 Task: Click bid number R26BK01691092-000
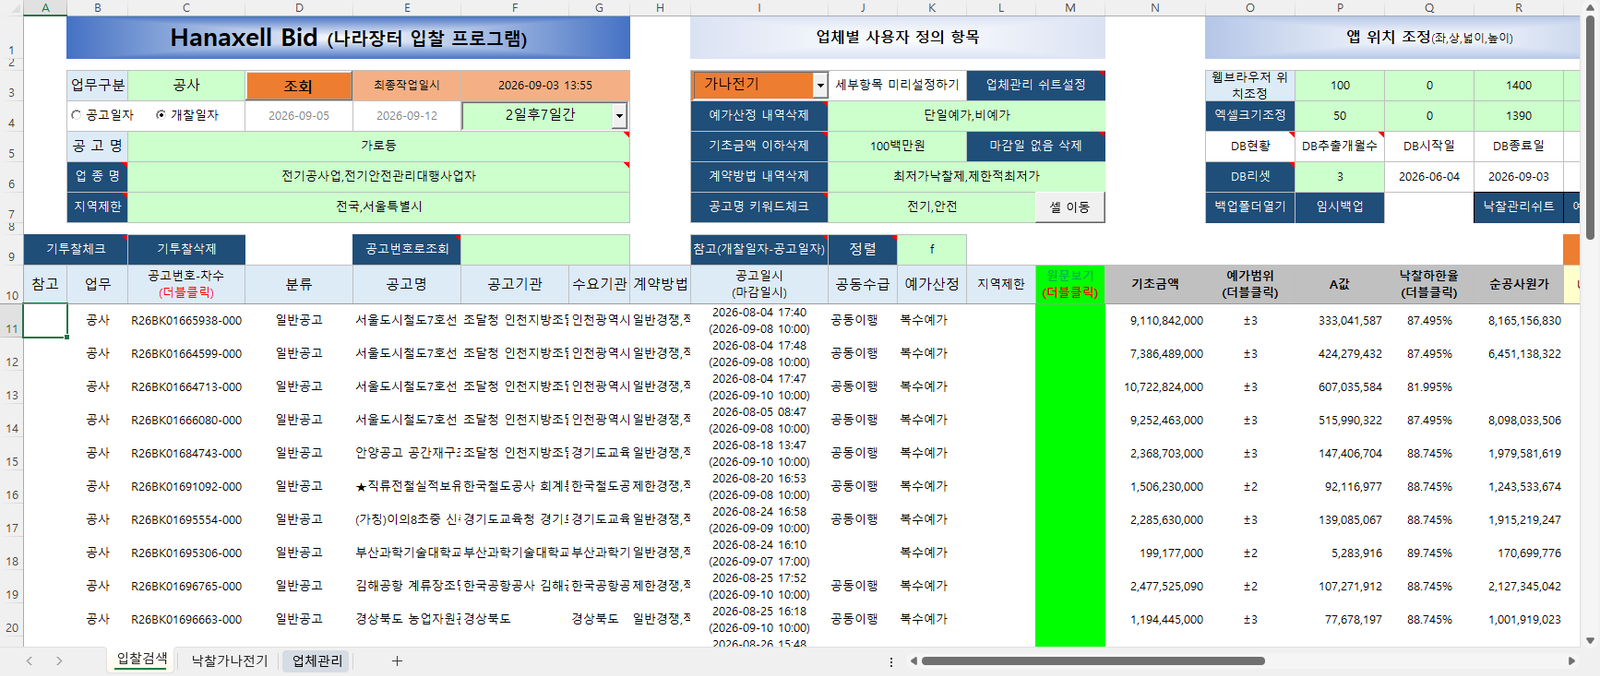186,487
